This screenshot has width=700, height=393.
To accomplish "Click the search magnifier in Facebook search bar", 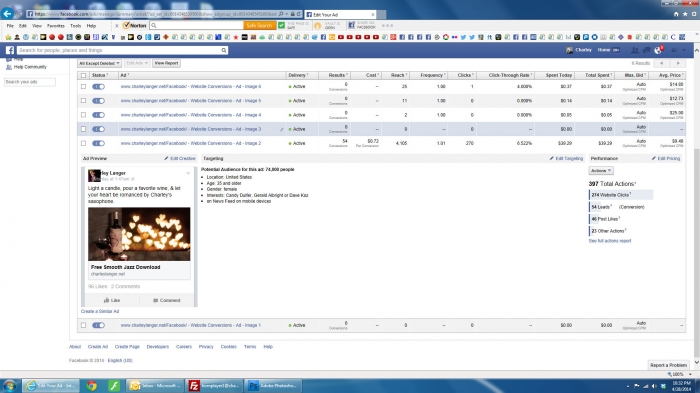I will (224, 50).
